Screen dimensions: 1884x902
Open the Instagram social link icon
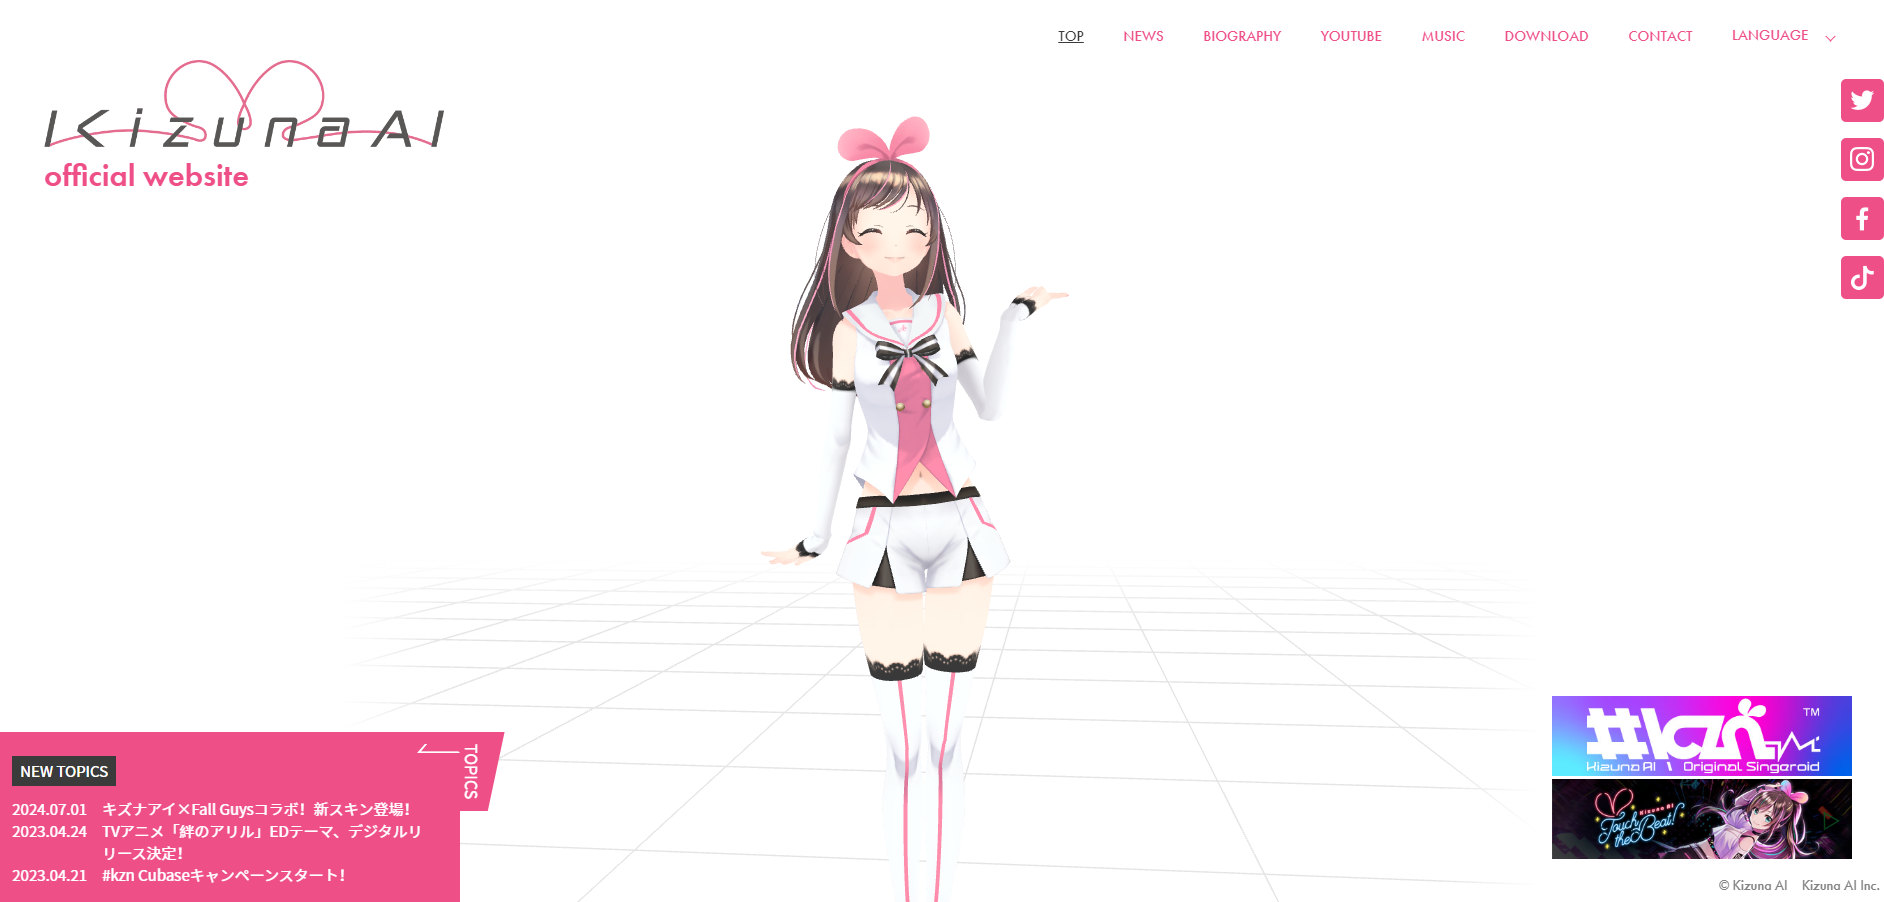click(x=1862, y=160)
